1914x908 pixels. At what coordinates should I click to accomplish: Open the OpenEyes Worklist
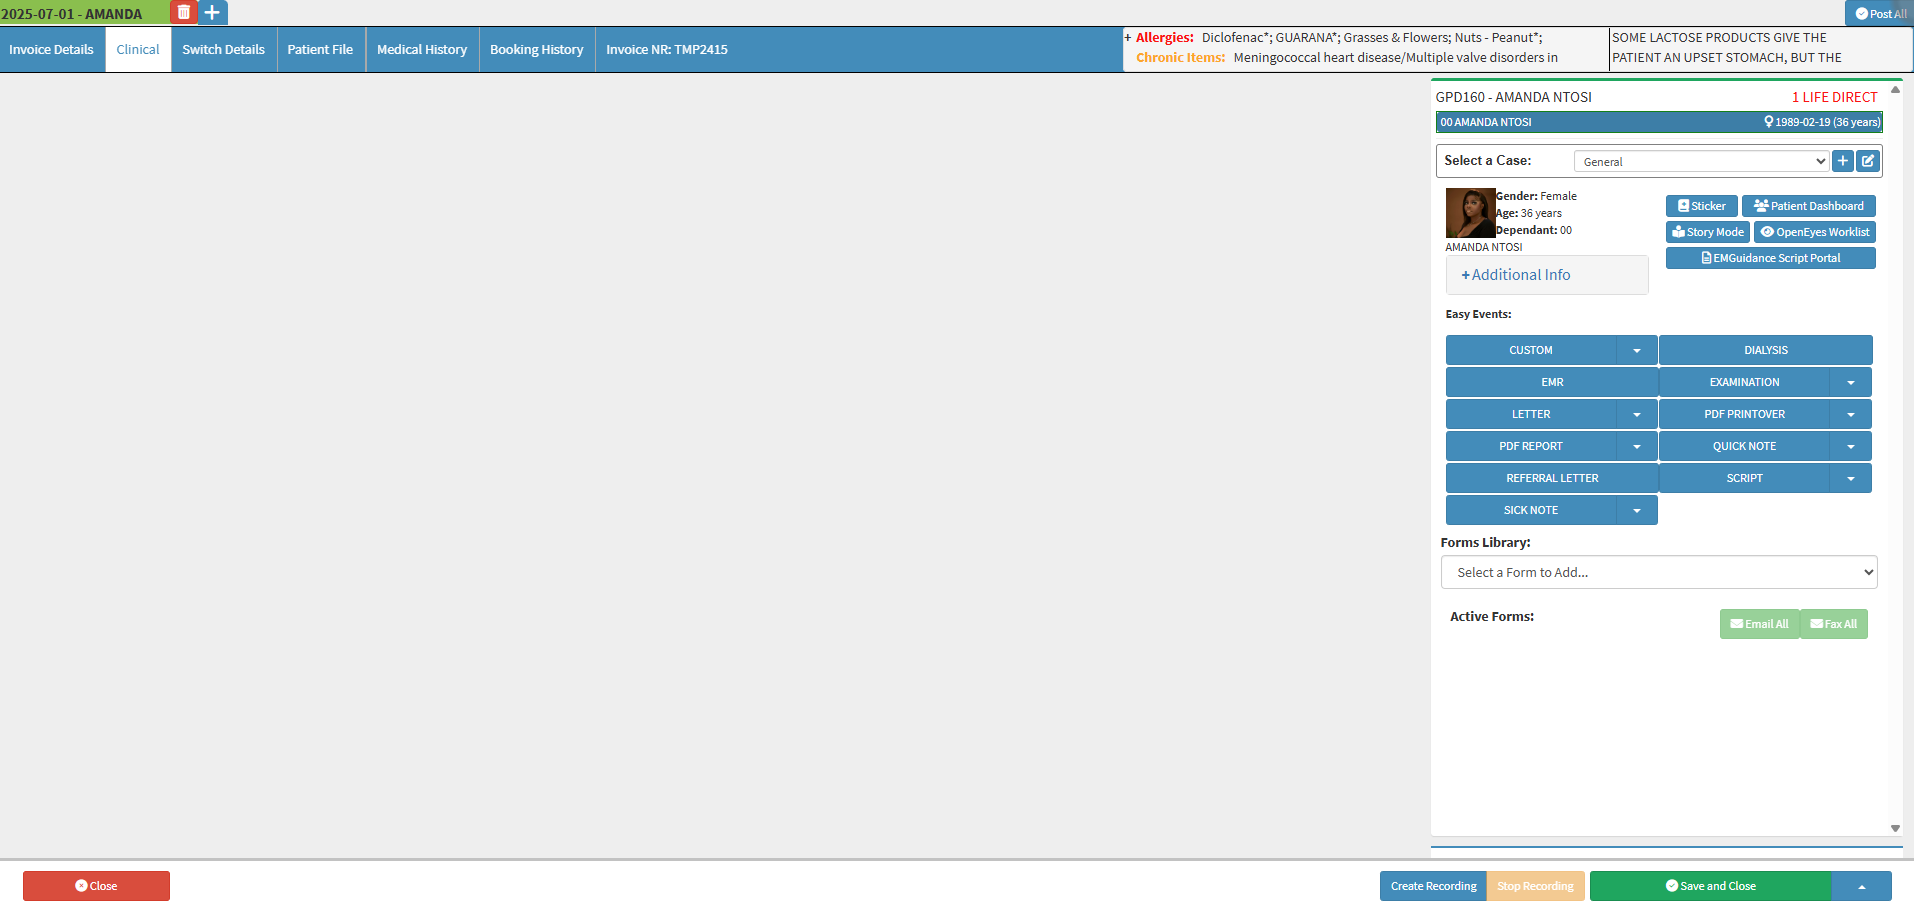pos(1815,232)
